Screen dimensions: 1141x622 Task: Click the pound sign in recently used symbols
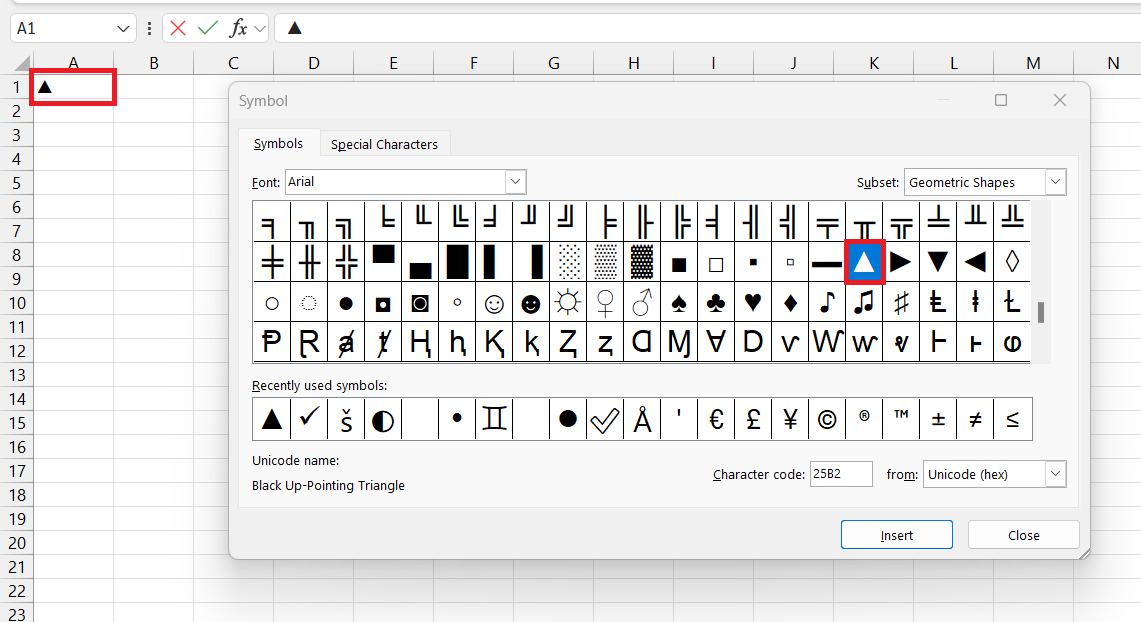753,418
